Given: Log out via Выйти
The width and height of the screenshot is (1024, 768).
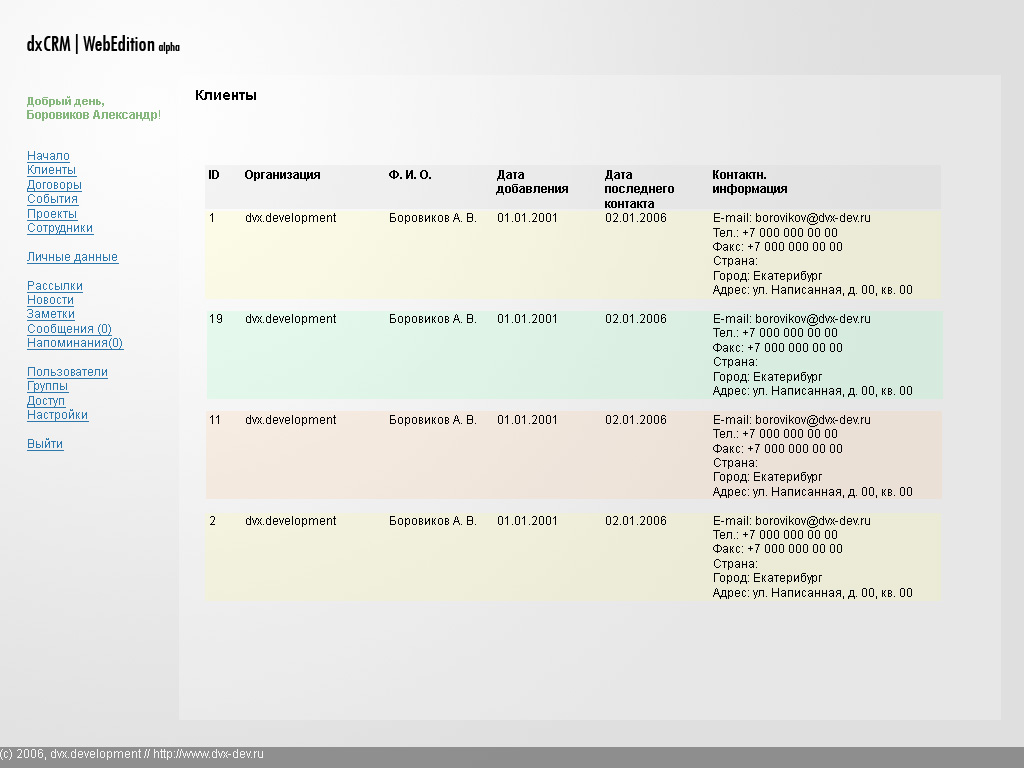Looking at the screenshot, I should [x=44, y=443].
